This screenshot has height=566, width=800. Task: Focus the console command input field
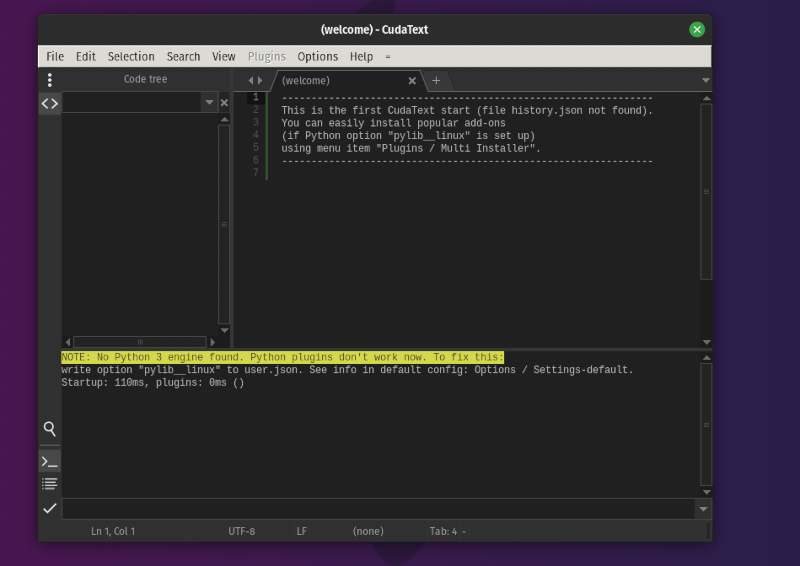click(379, 509)
